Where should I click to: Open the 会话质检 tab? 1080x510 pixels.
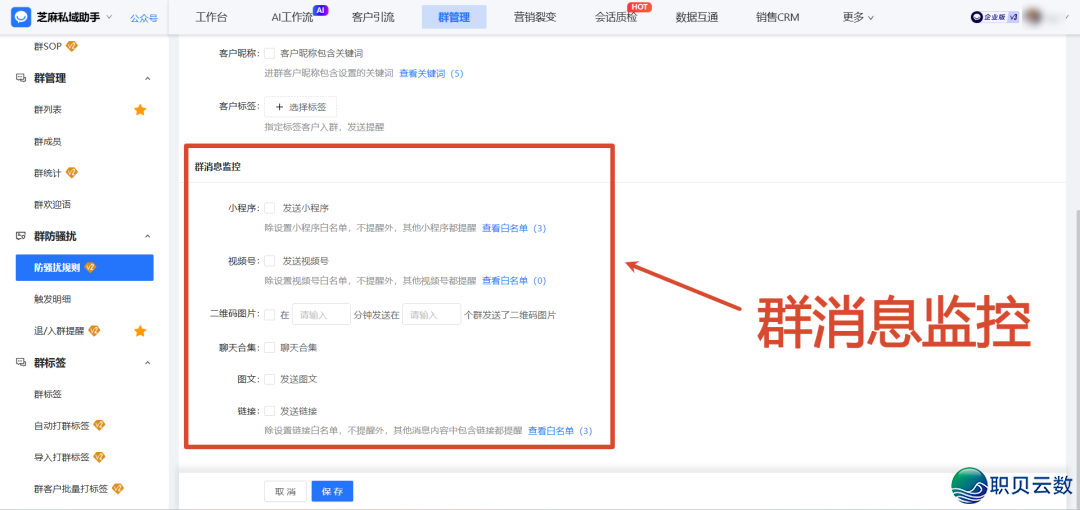coord(616,18)
